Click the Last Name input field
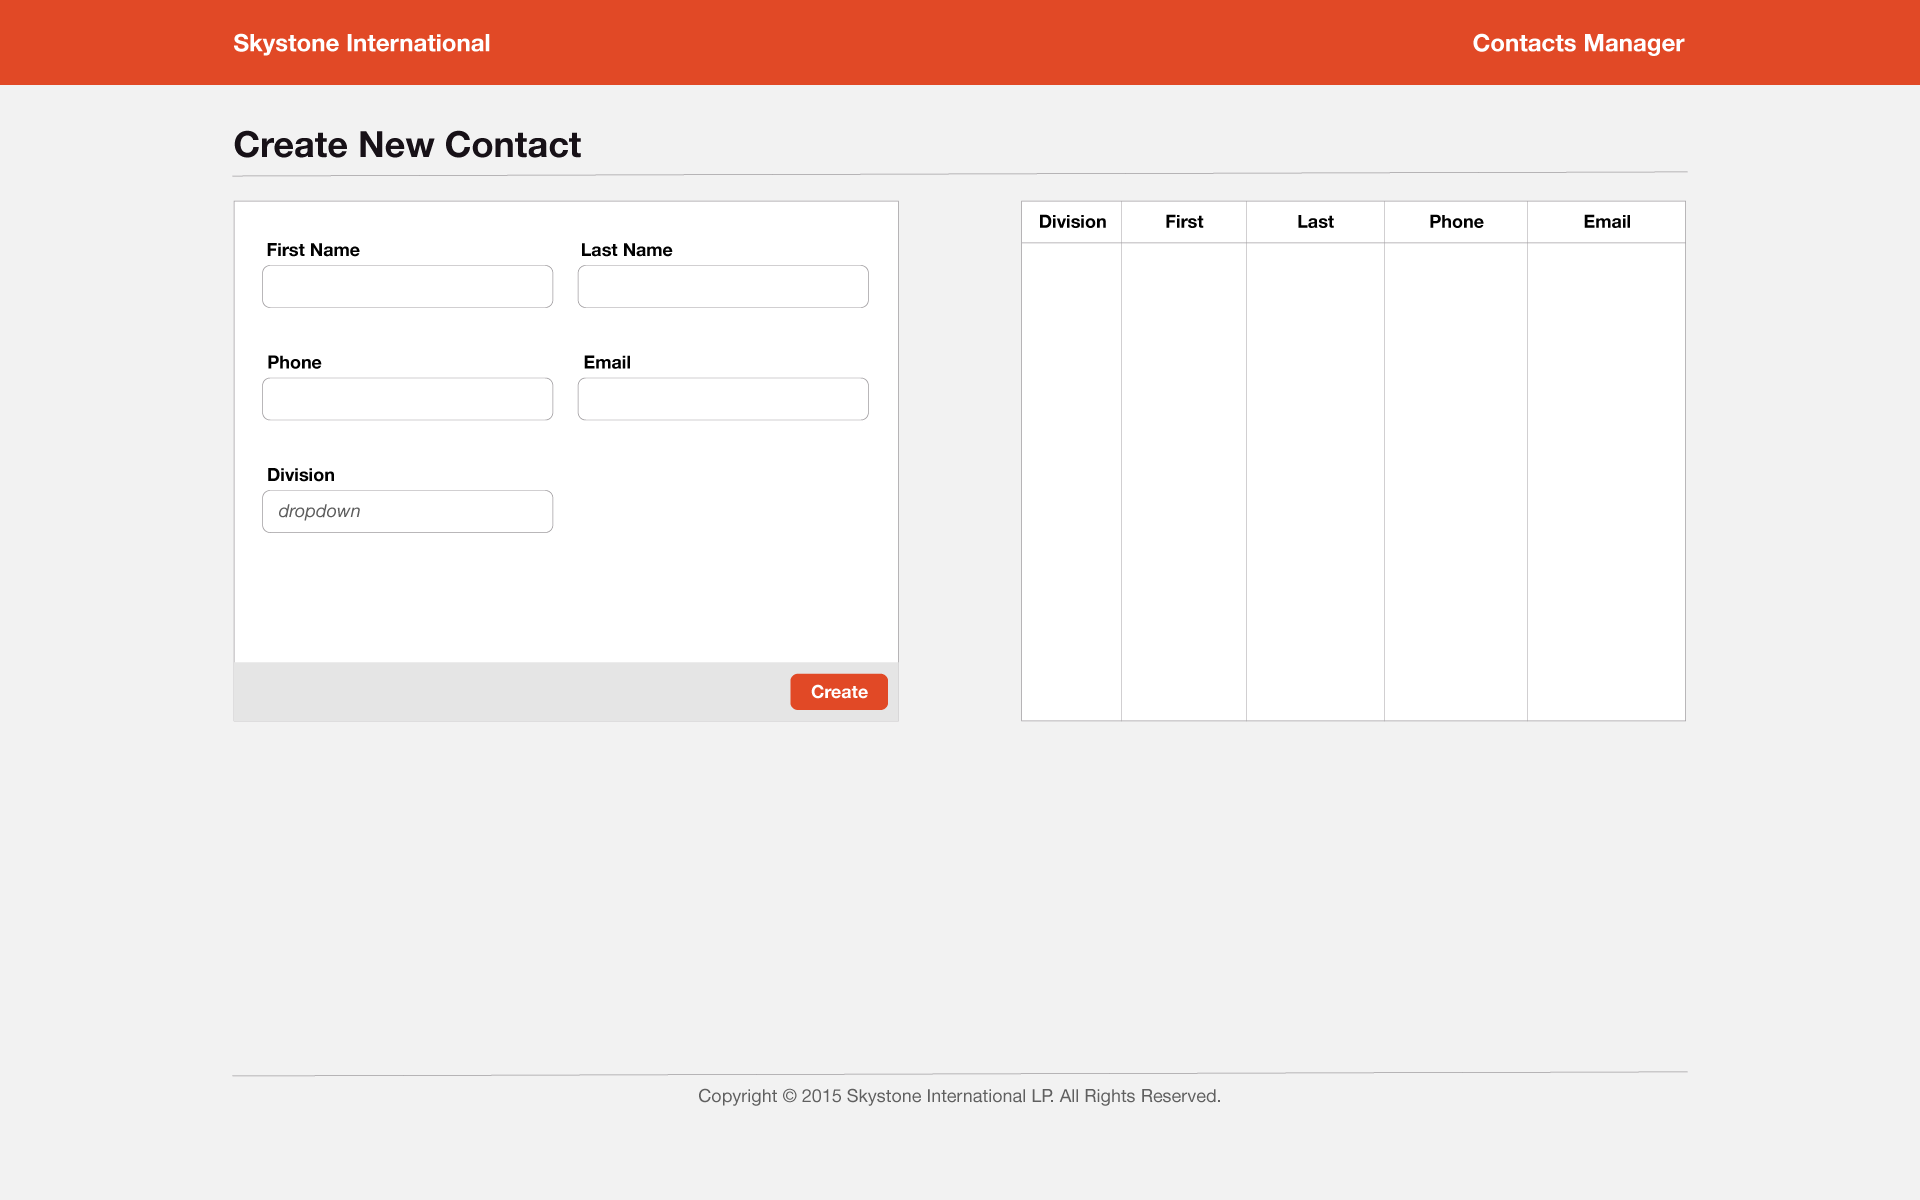Screen dimensions: 1920x1200 [722, 287]
